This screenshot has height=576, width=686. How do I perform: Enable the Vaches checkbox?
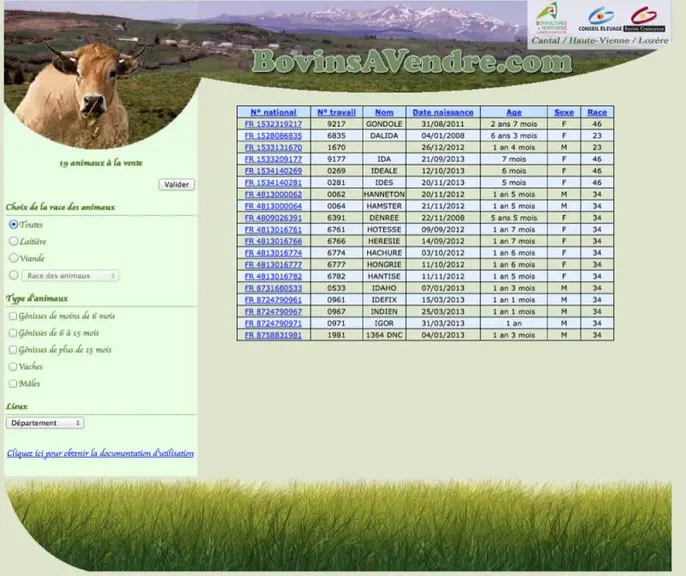(x=13, y=367)
